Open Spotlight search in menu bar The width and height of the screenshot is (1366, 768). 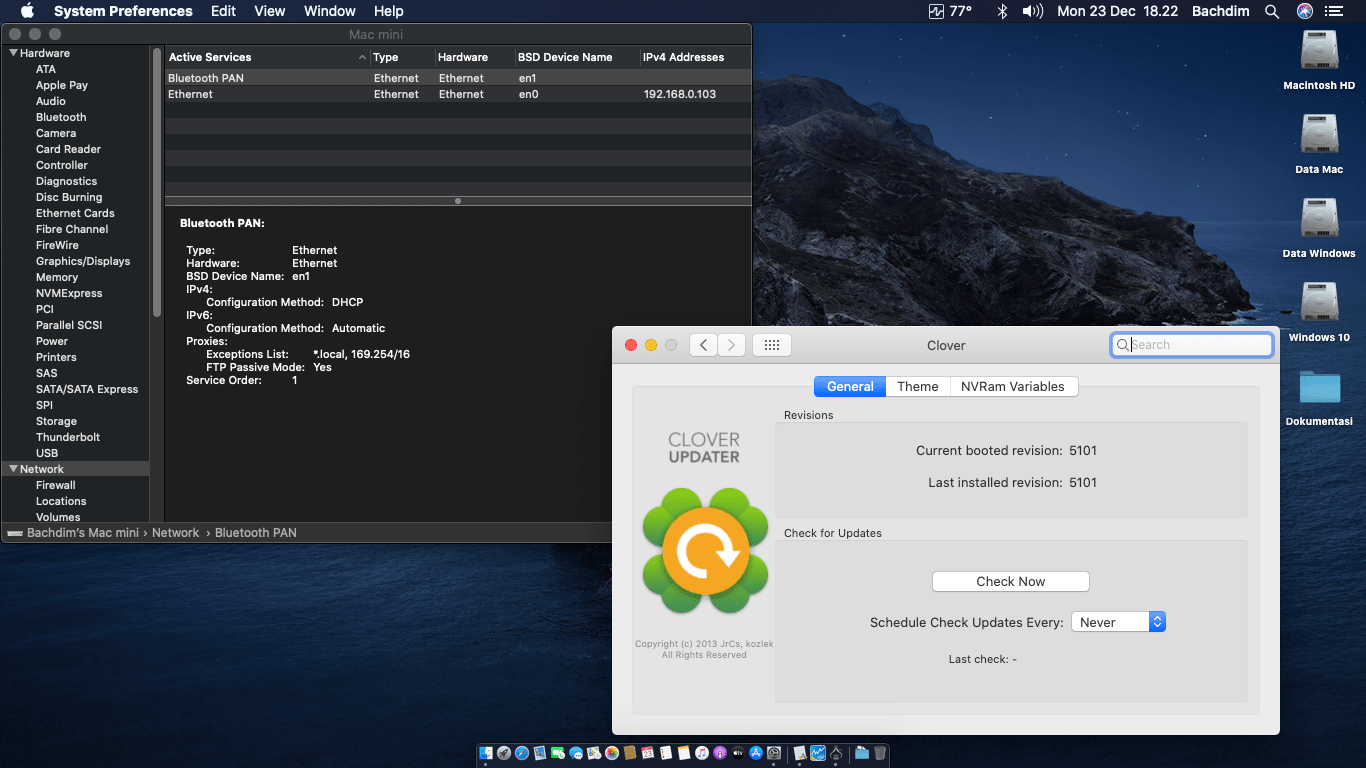pos(1272,11)
